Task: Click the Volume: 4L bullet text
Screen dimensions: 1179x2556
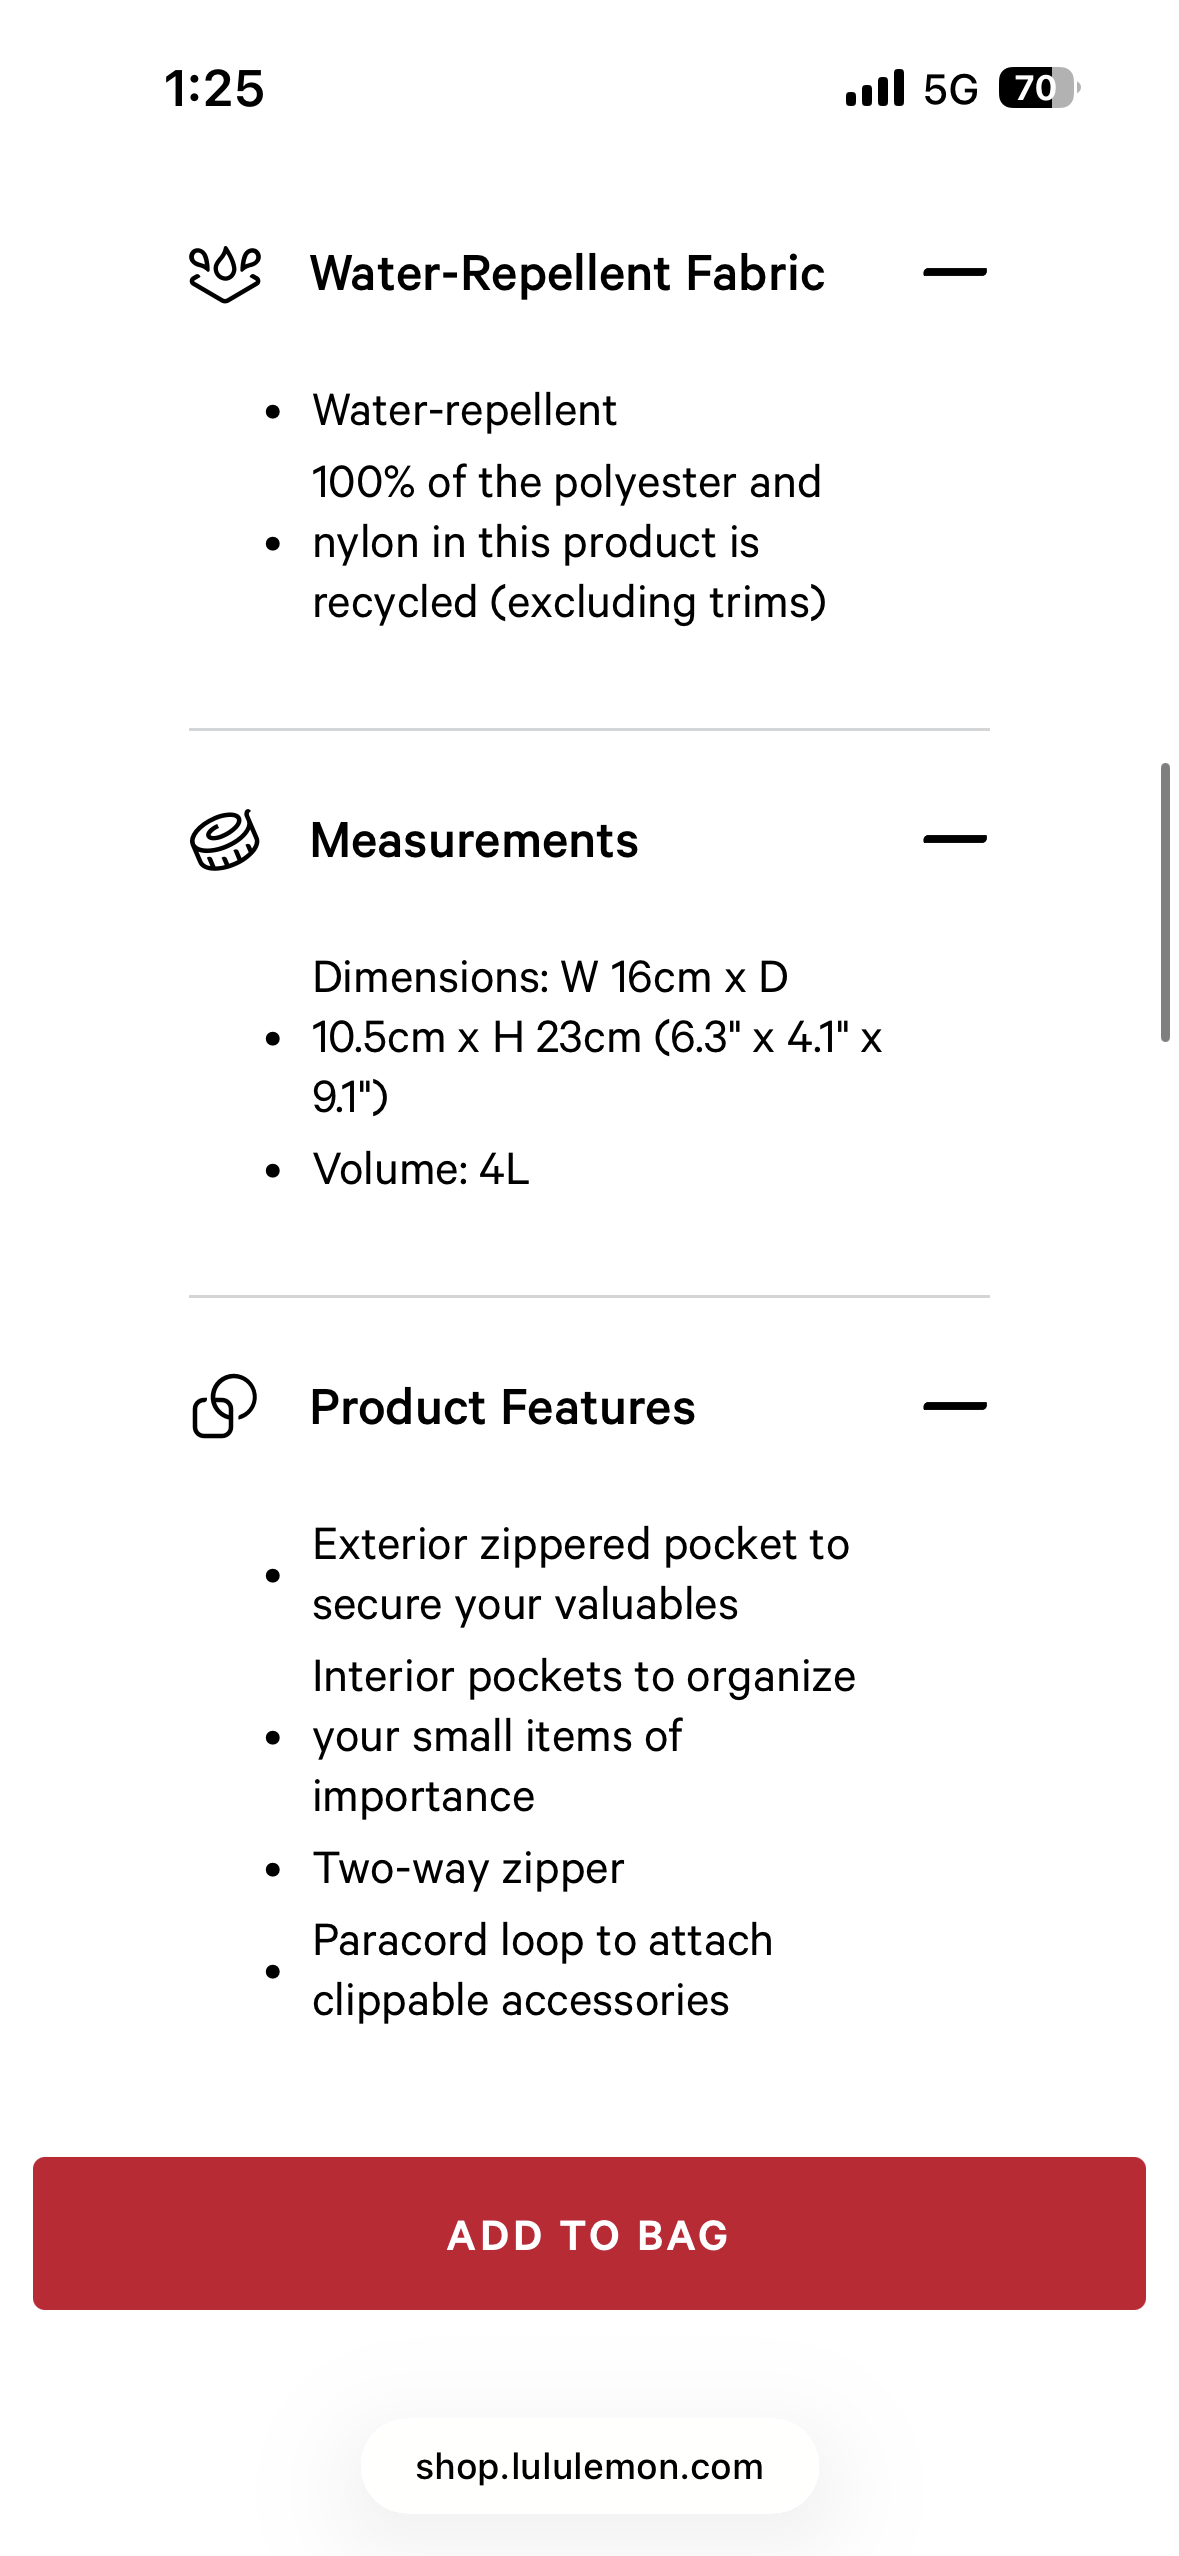Action: click(x=421, y=1169)
